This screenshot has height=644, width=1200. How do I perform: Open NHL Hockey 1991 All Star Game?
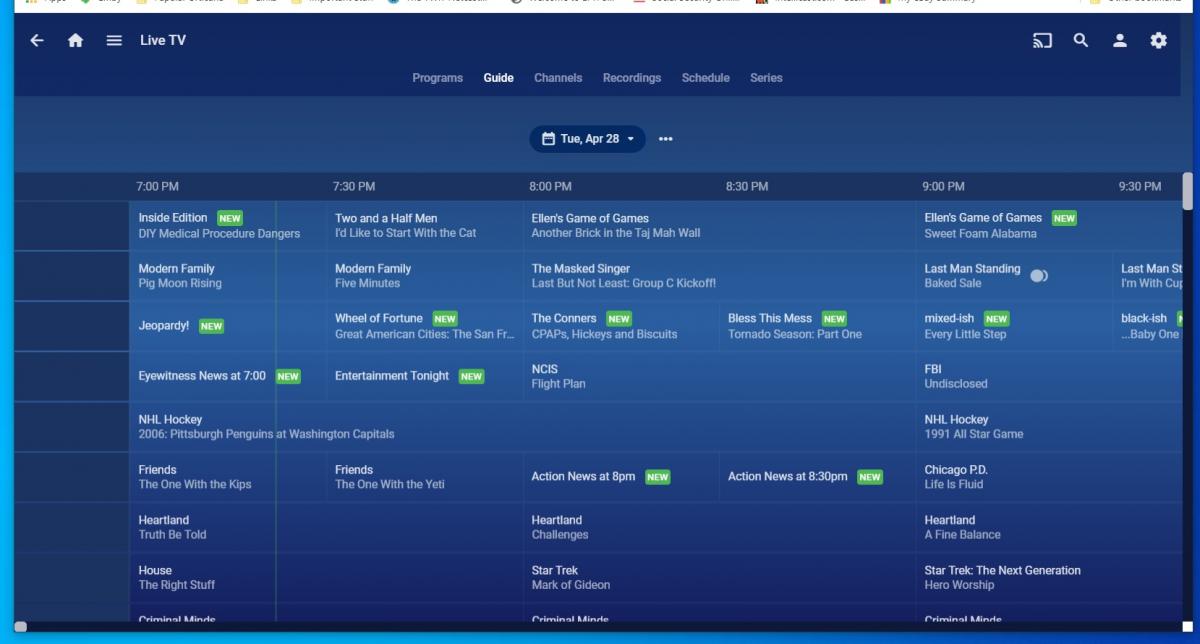click(x=1049, y=427)
